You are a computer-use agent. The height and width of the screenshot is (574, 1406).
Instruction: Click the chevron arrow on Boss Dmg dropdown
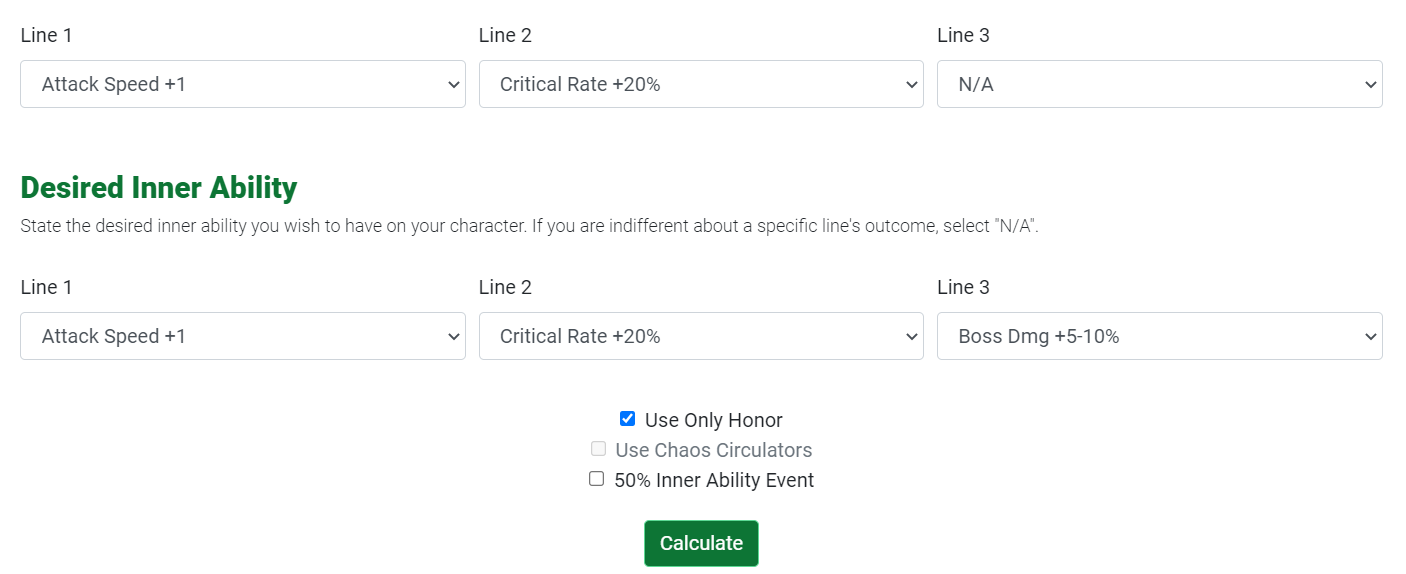coord(1370,337)
